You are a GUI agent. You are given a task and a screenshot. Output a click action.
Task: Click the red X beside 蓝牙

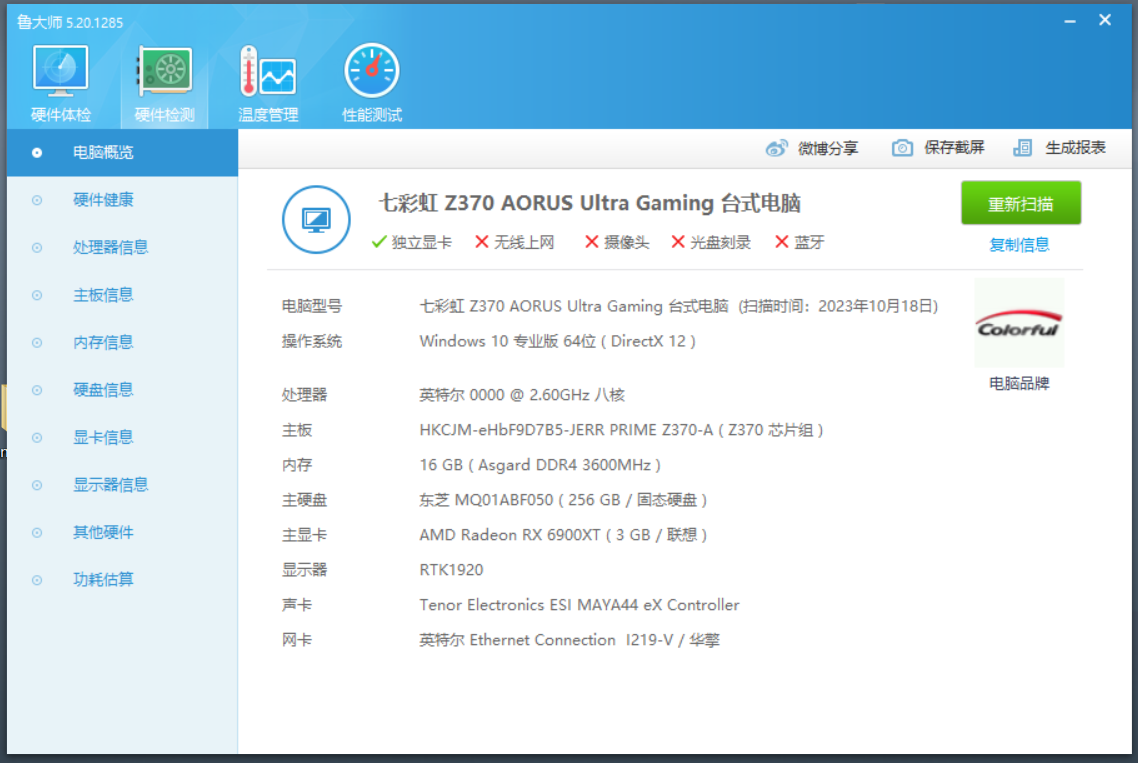pos(782,242)
